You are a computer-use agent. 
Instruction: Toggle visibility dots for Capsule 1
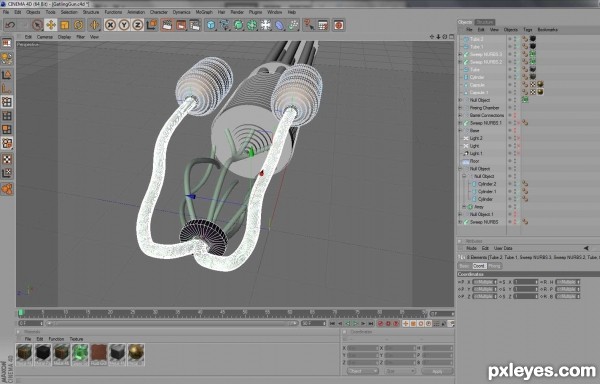point(515,93)
